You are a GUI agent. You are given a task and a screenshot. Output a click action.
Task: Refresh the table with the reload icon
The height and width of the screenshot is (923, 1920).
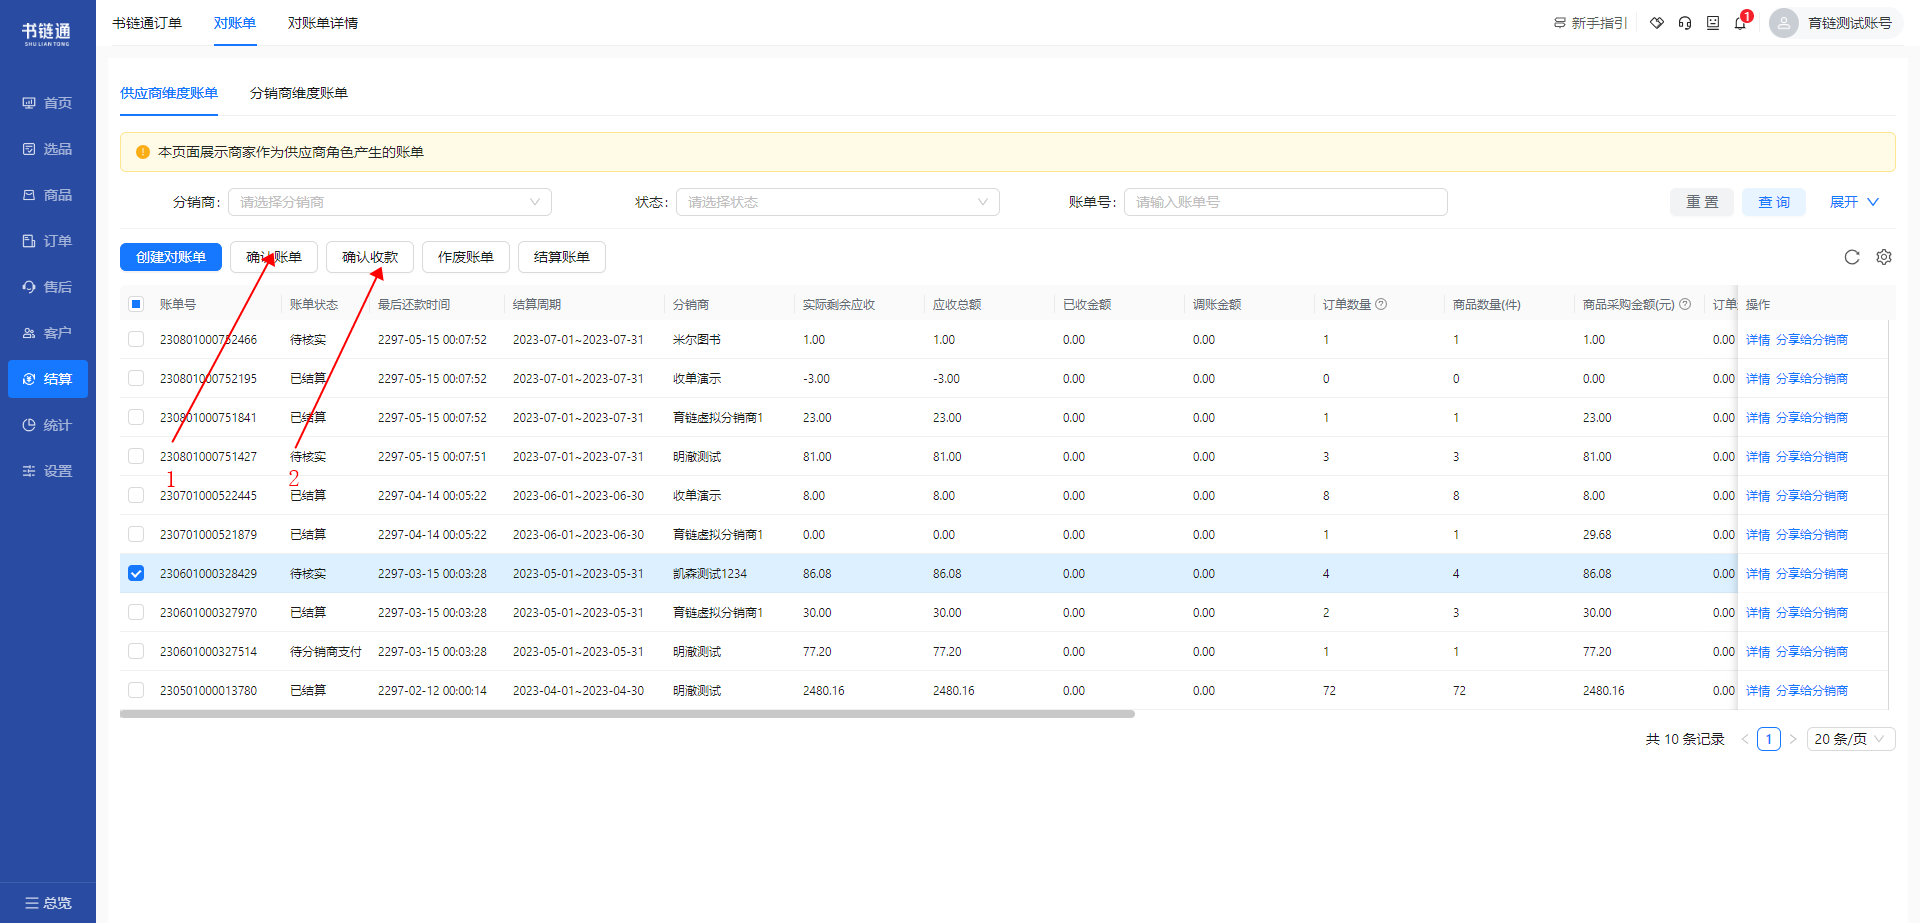pos(1852,257)
